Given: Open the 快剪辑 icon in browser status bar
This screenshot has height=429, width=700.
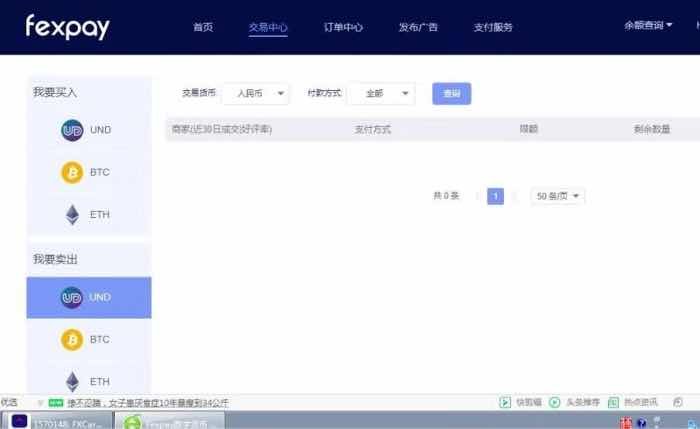Looking at the screenshot, I should pyautogui.click(x=505, y=402).
